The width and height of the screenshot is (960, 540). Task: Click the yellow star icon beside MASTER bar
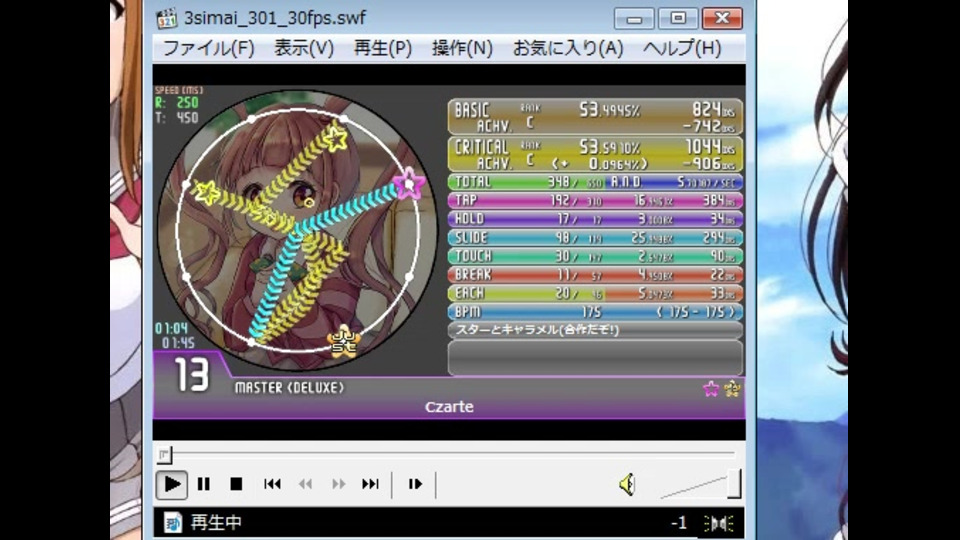tap(732, 389)
